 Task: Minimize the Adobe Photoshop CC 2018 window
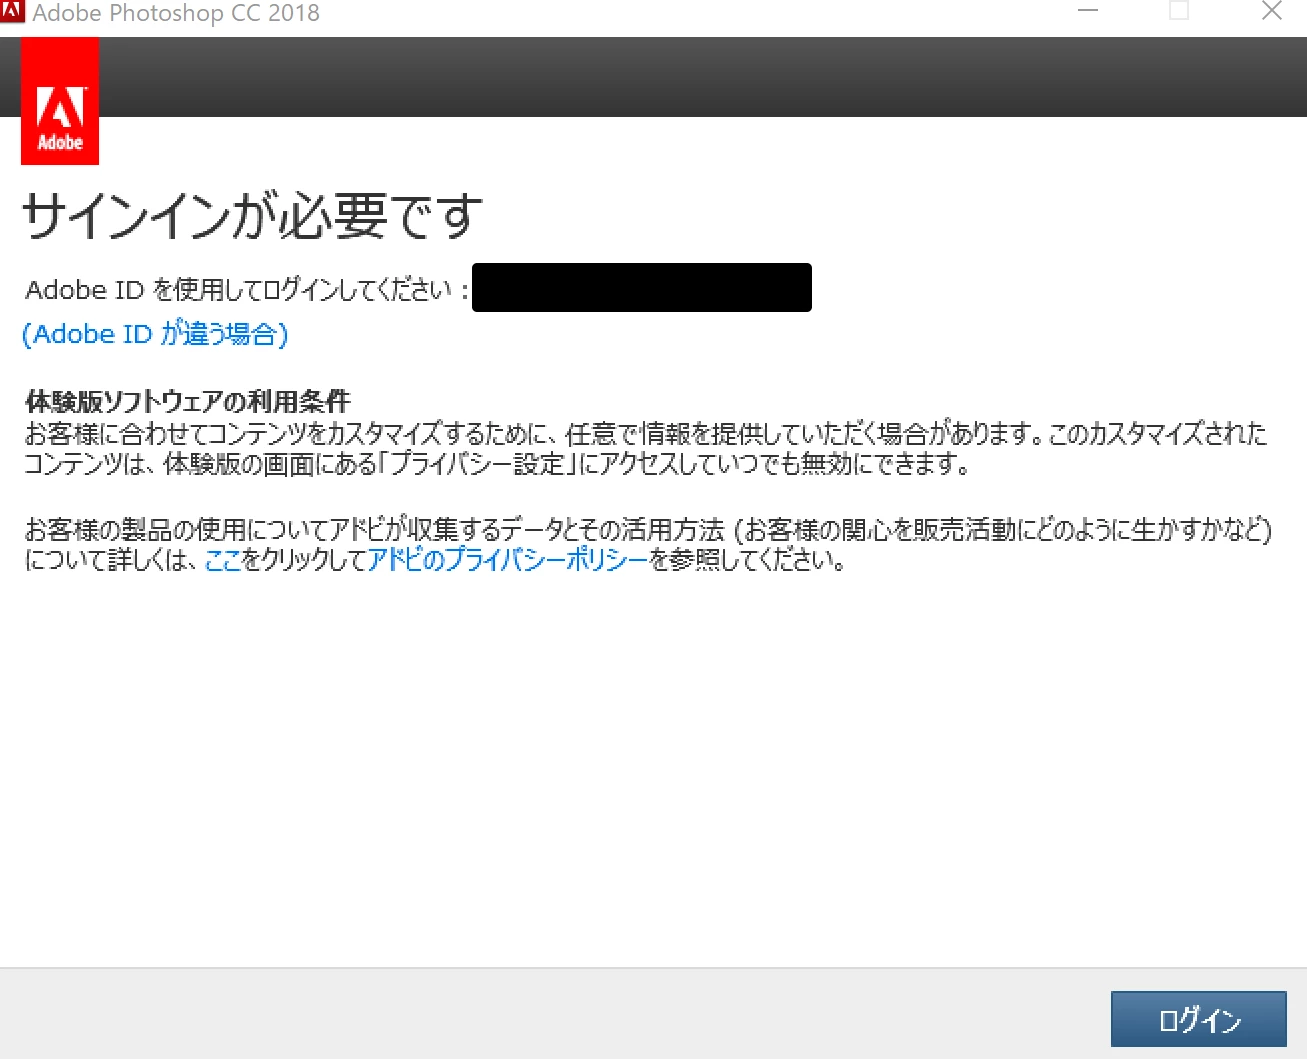(1088, 11)
